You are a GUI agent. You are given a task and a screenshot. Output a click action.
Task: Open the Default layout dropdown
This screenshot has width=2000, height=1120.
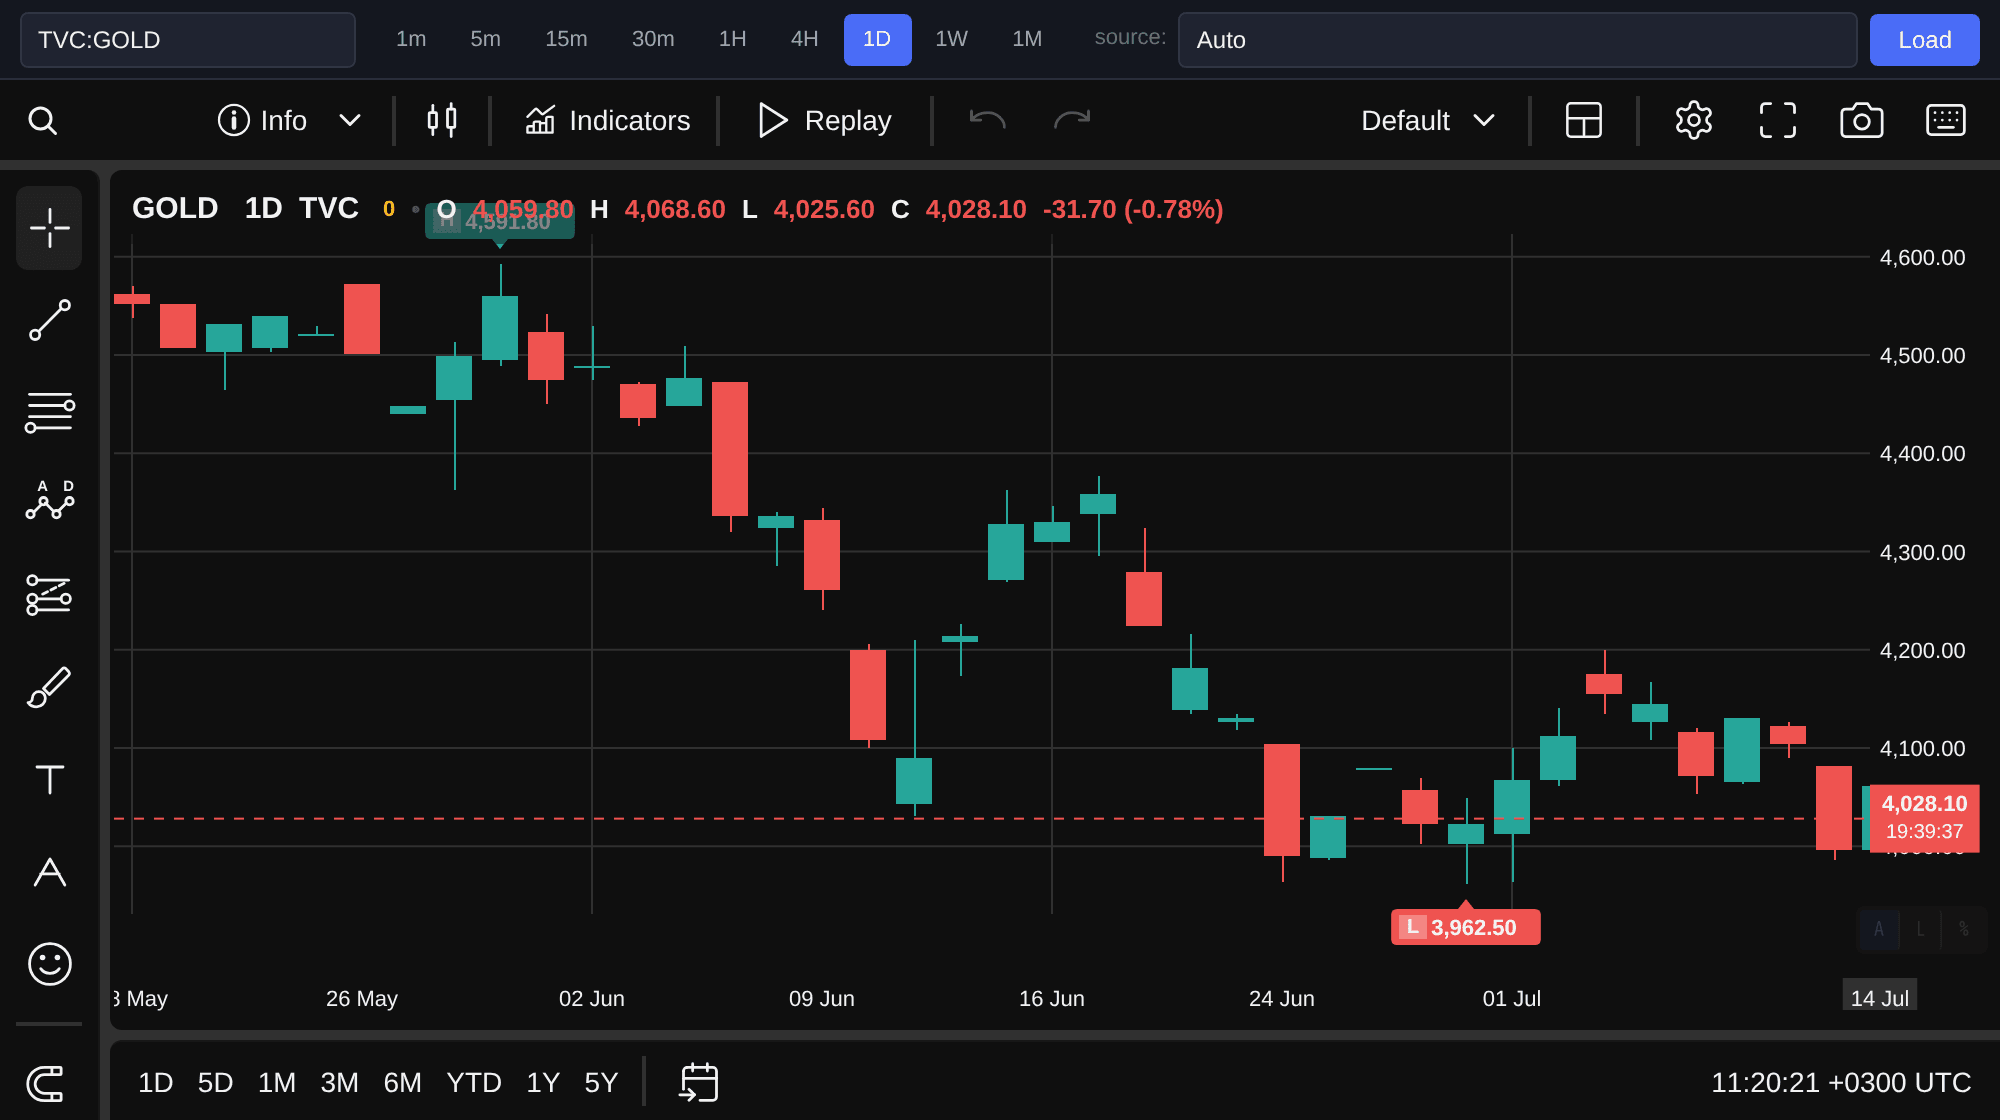click(1428, 121)
